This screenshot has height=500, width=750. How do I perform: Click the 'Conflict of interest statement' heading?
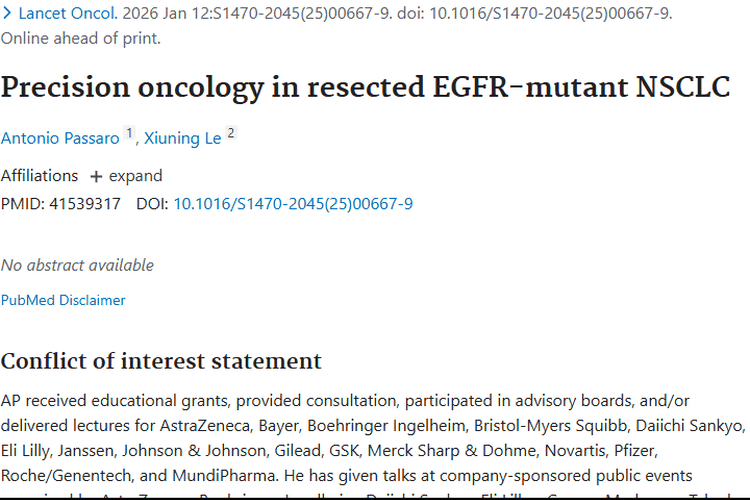click(161, 361)
